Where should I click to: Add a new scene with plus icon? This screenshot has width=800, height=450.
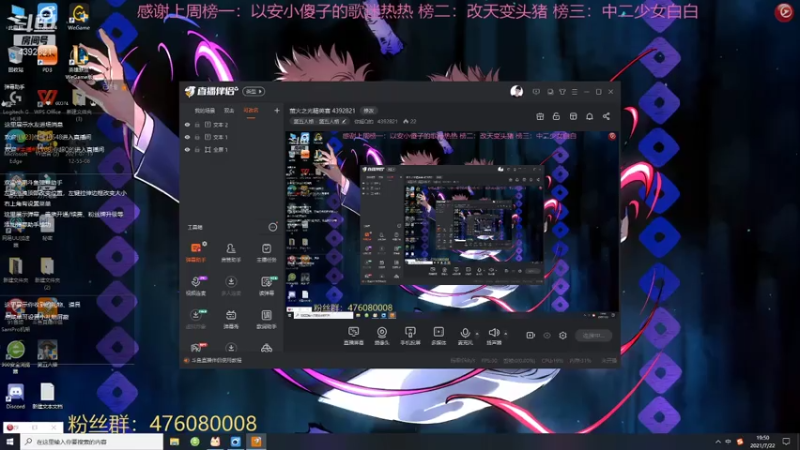click(x=277, y=110)
